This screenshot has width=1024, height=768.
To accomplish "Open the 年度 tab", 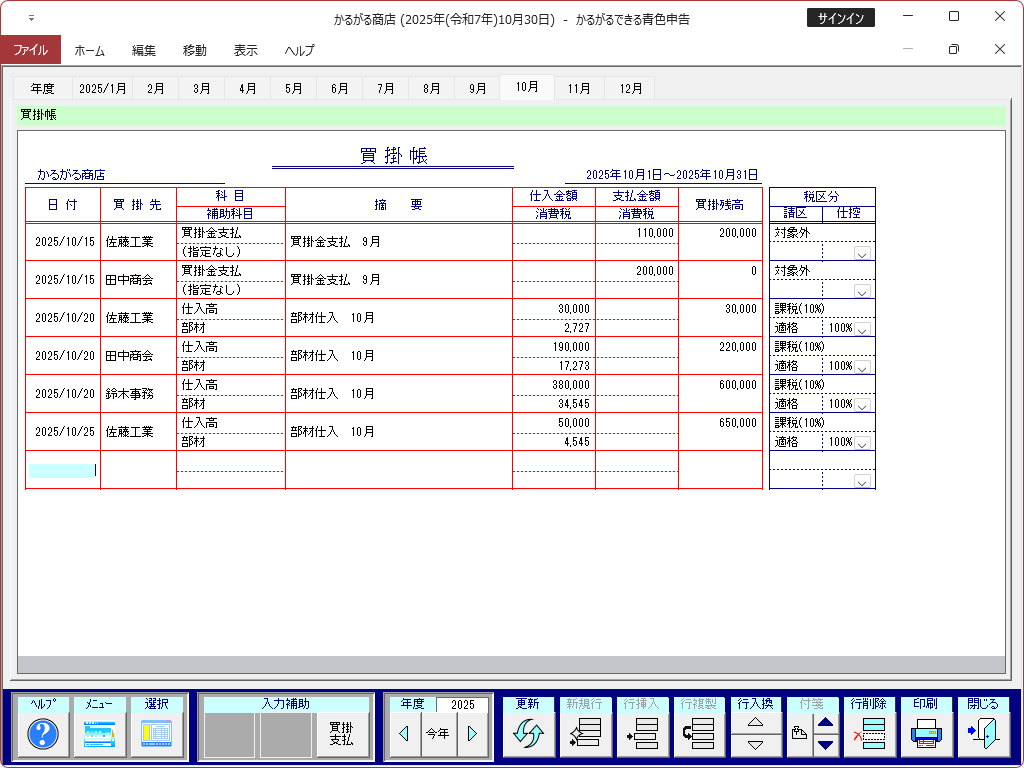I will 43,88.
